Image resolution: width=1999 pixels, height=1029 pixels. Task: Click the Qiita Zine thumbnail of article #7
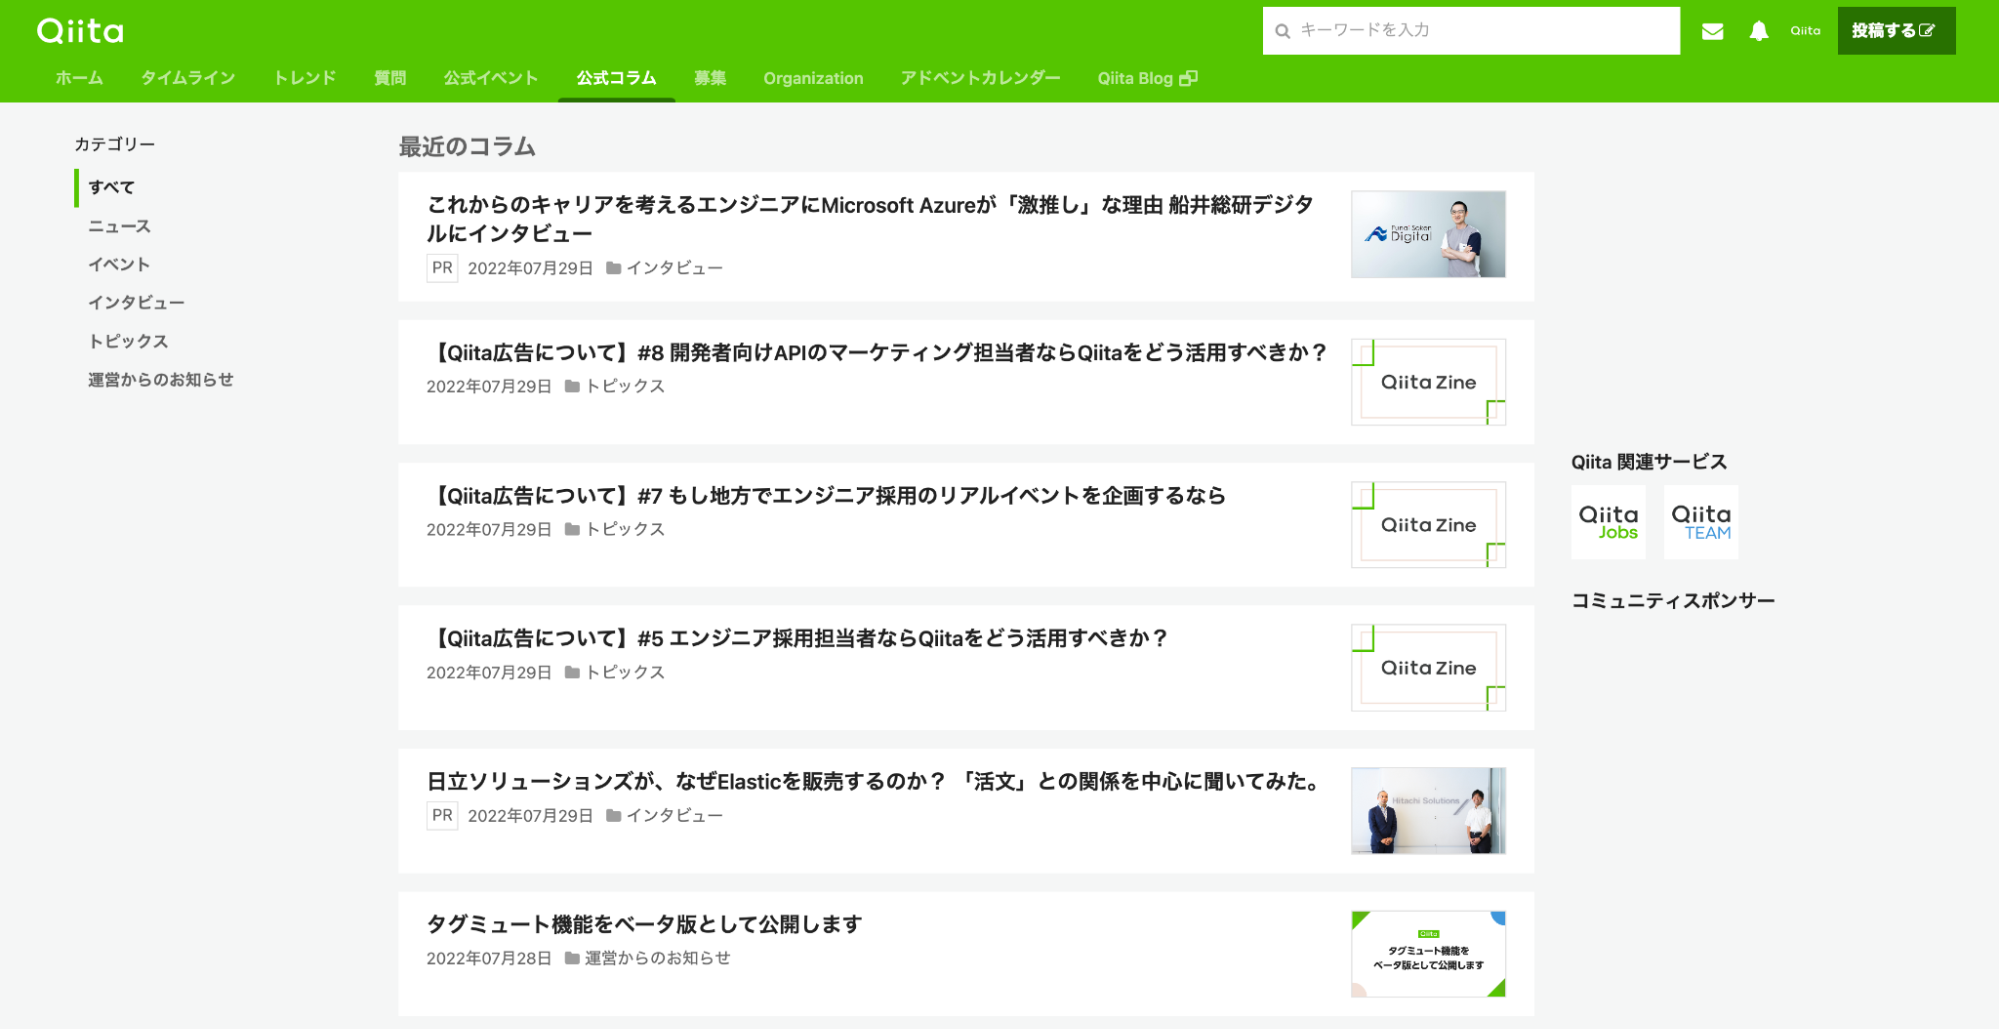click(1428, 525)
